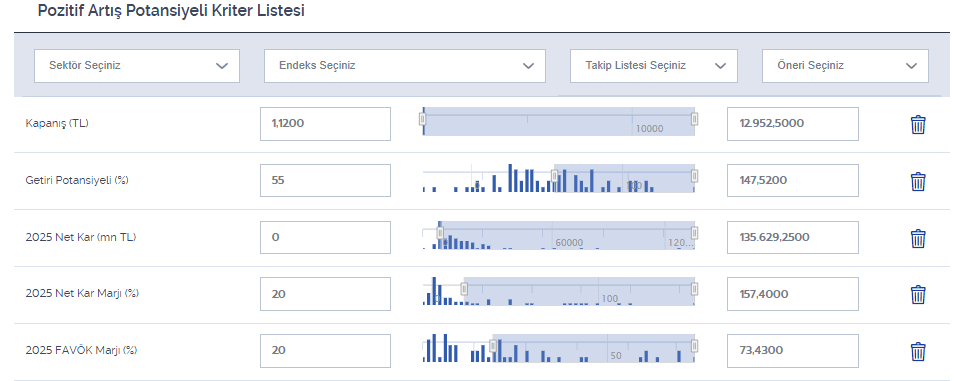The height and width of the screenshot is (381, 955).
Task: Click the Kapanış minimum value field 1,1200
Action: [x=325, y=124]
